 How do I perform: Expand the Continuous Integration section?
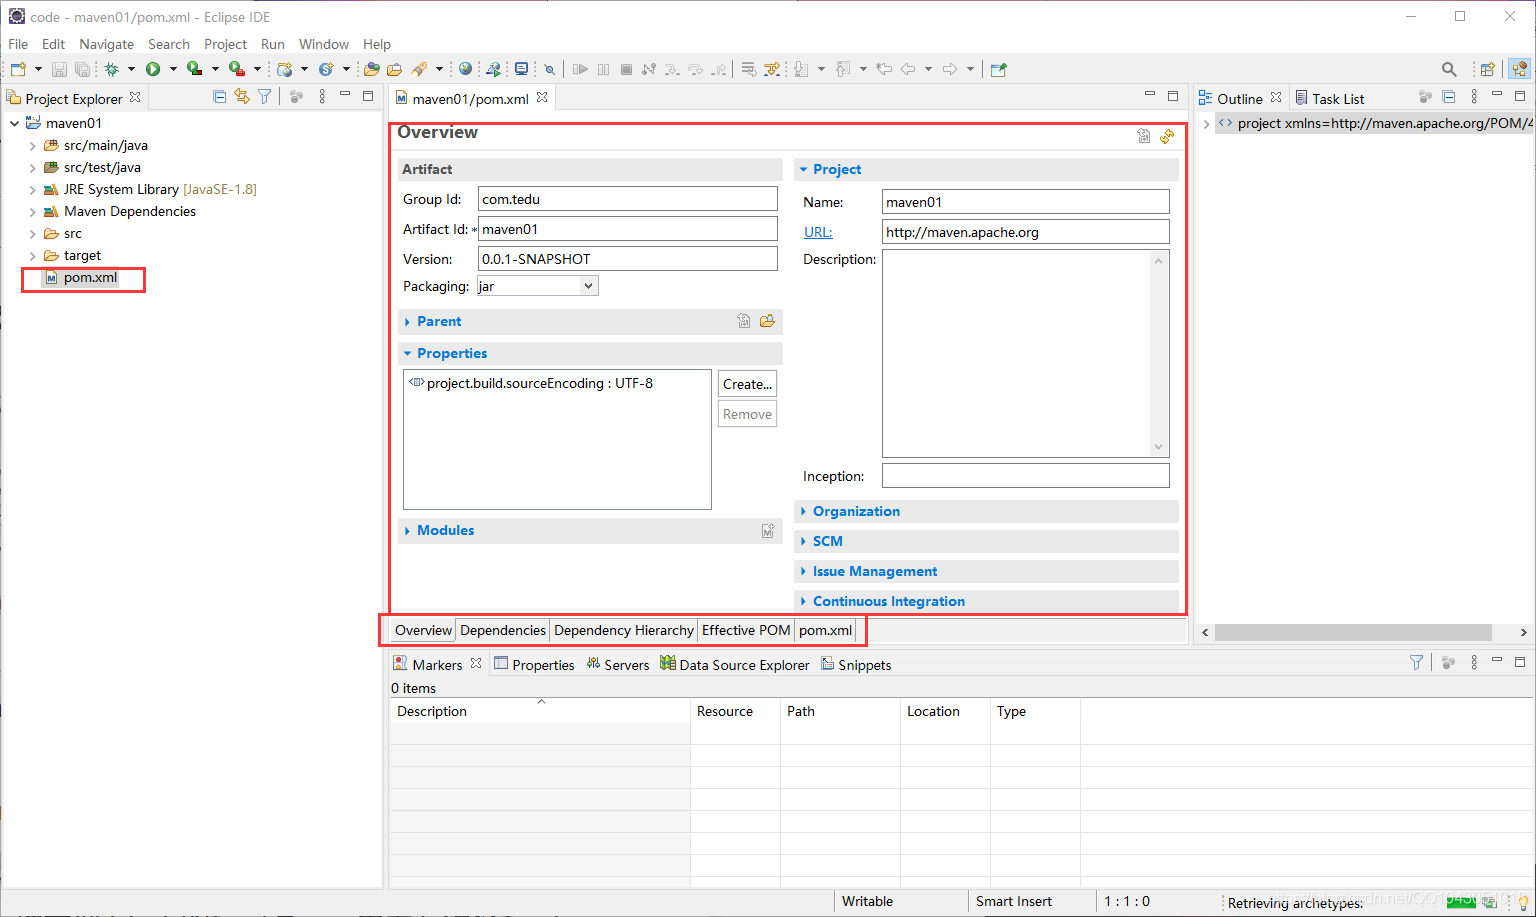coord(804,601)
